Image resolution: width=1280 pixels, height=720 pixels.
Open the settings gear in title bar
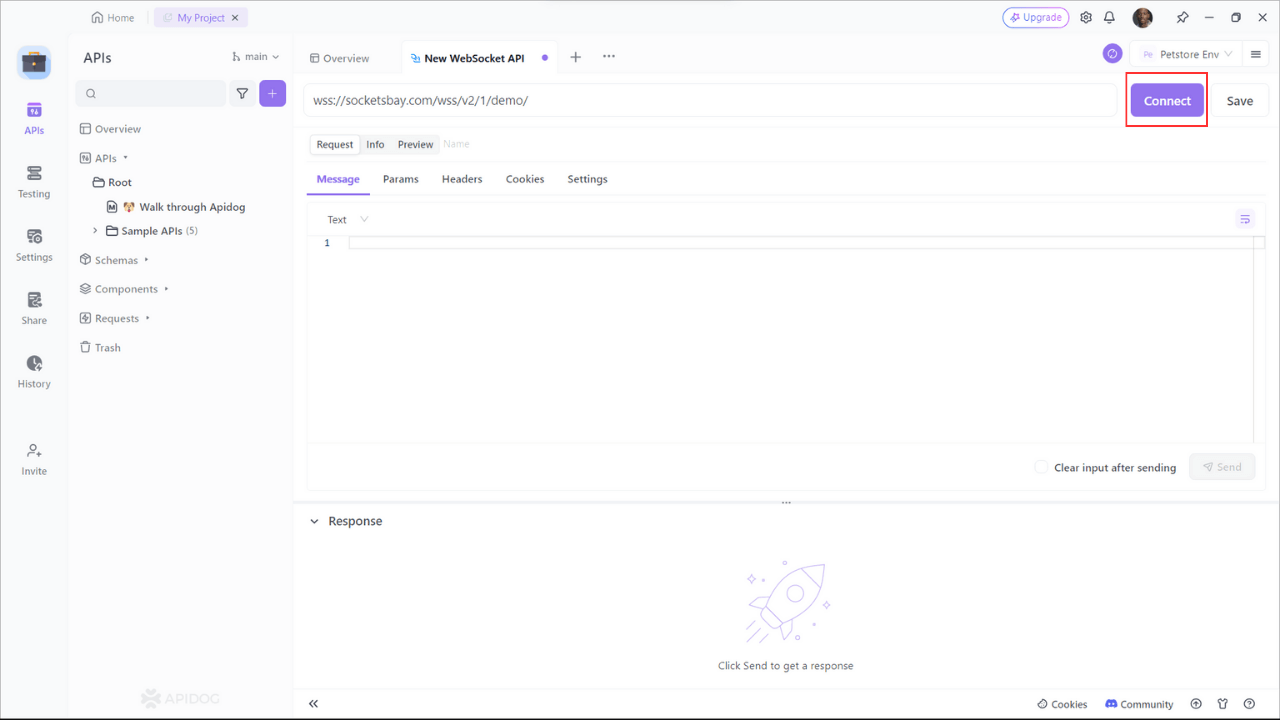click(x=1086, y=17)
